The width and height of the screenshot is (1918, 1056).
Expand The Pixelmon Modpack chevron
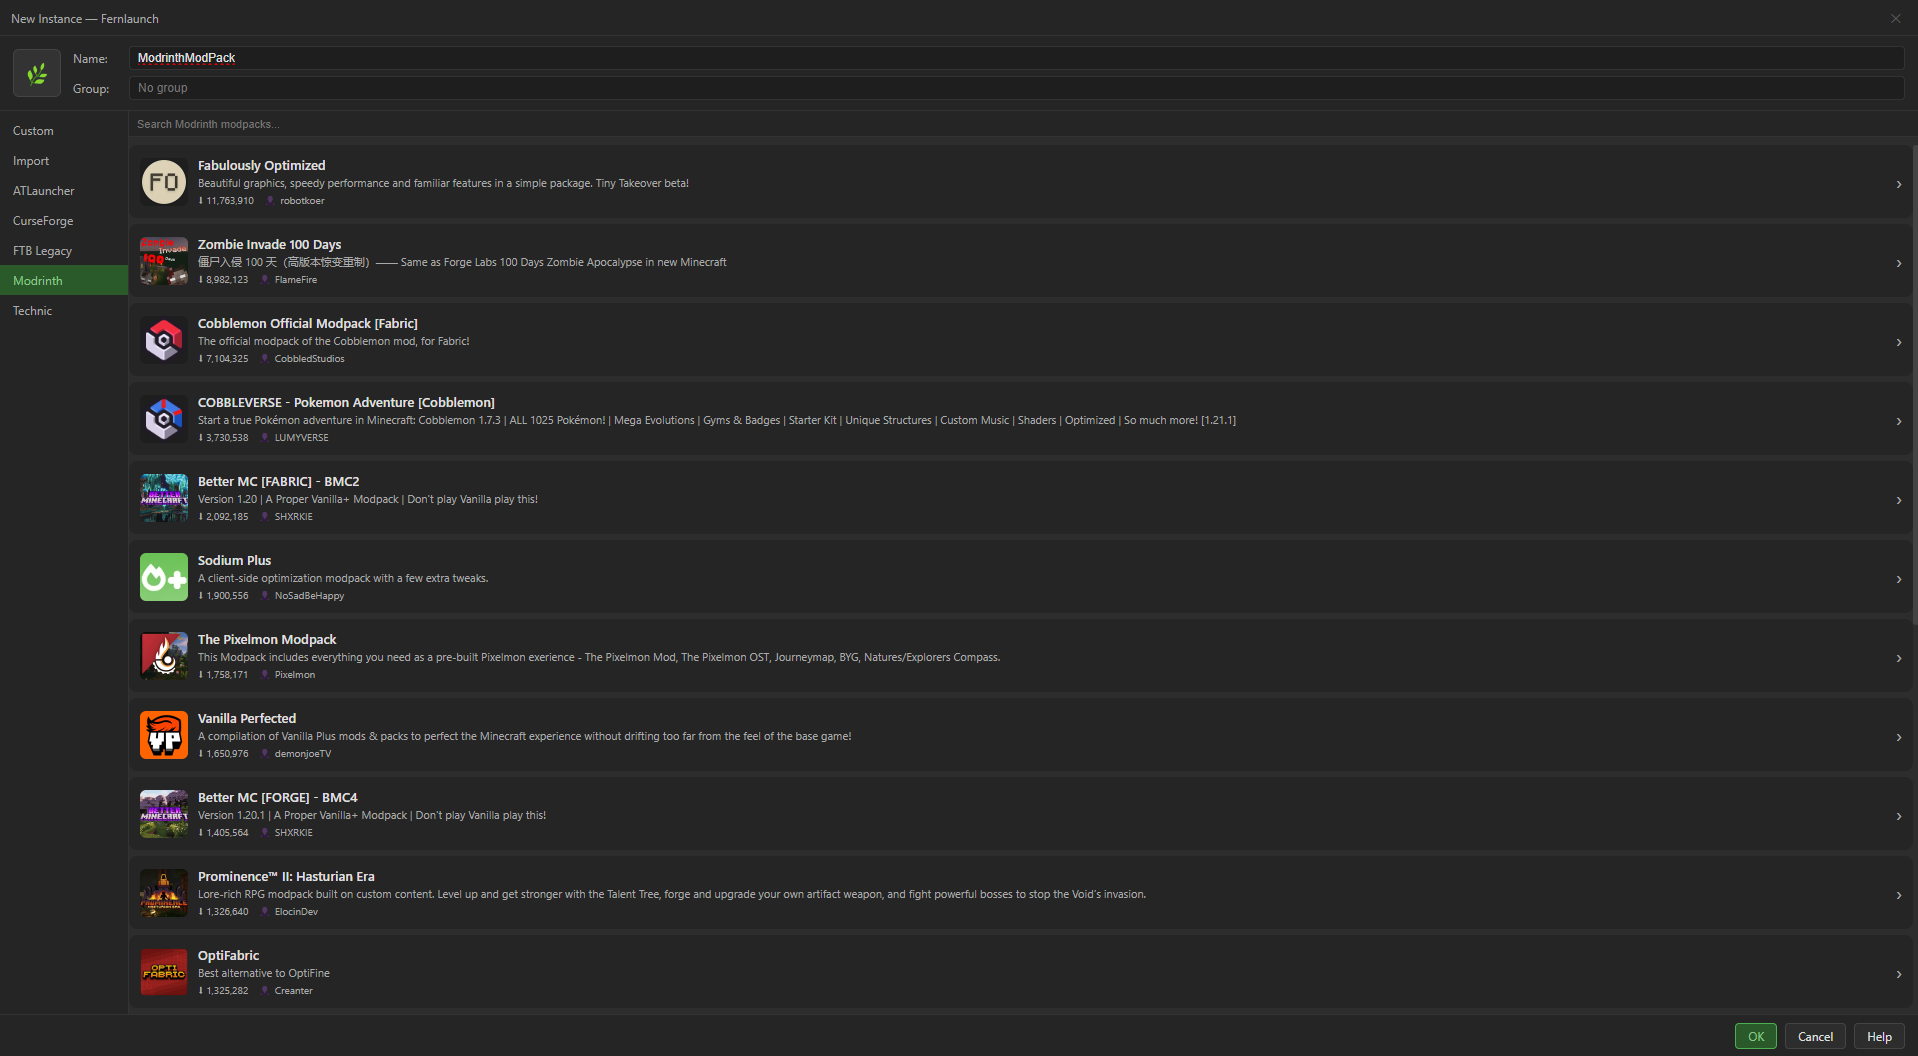(x=1898, y=658)
